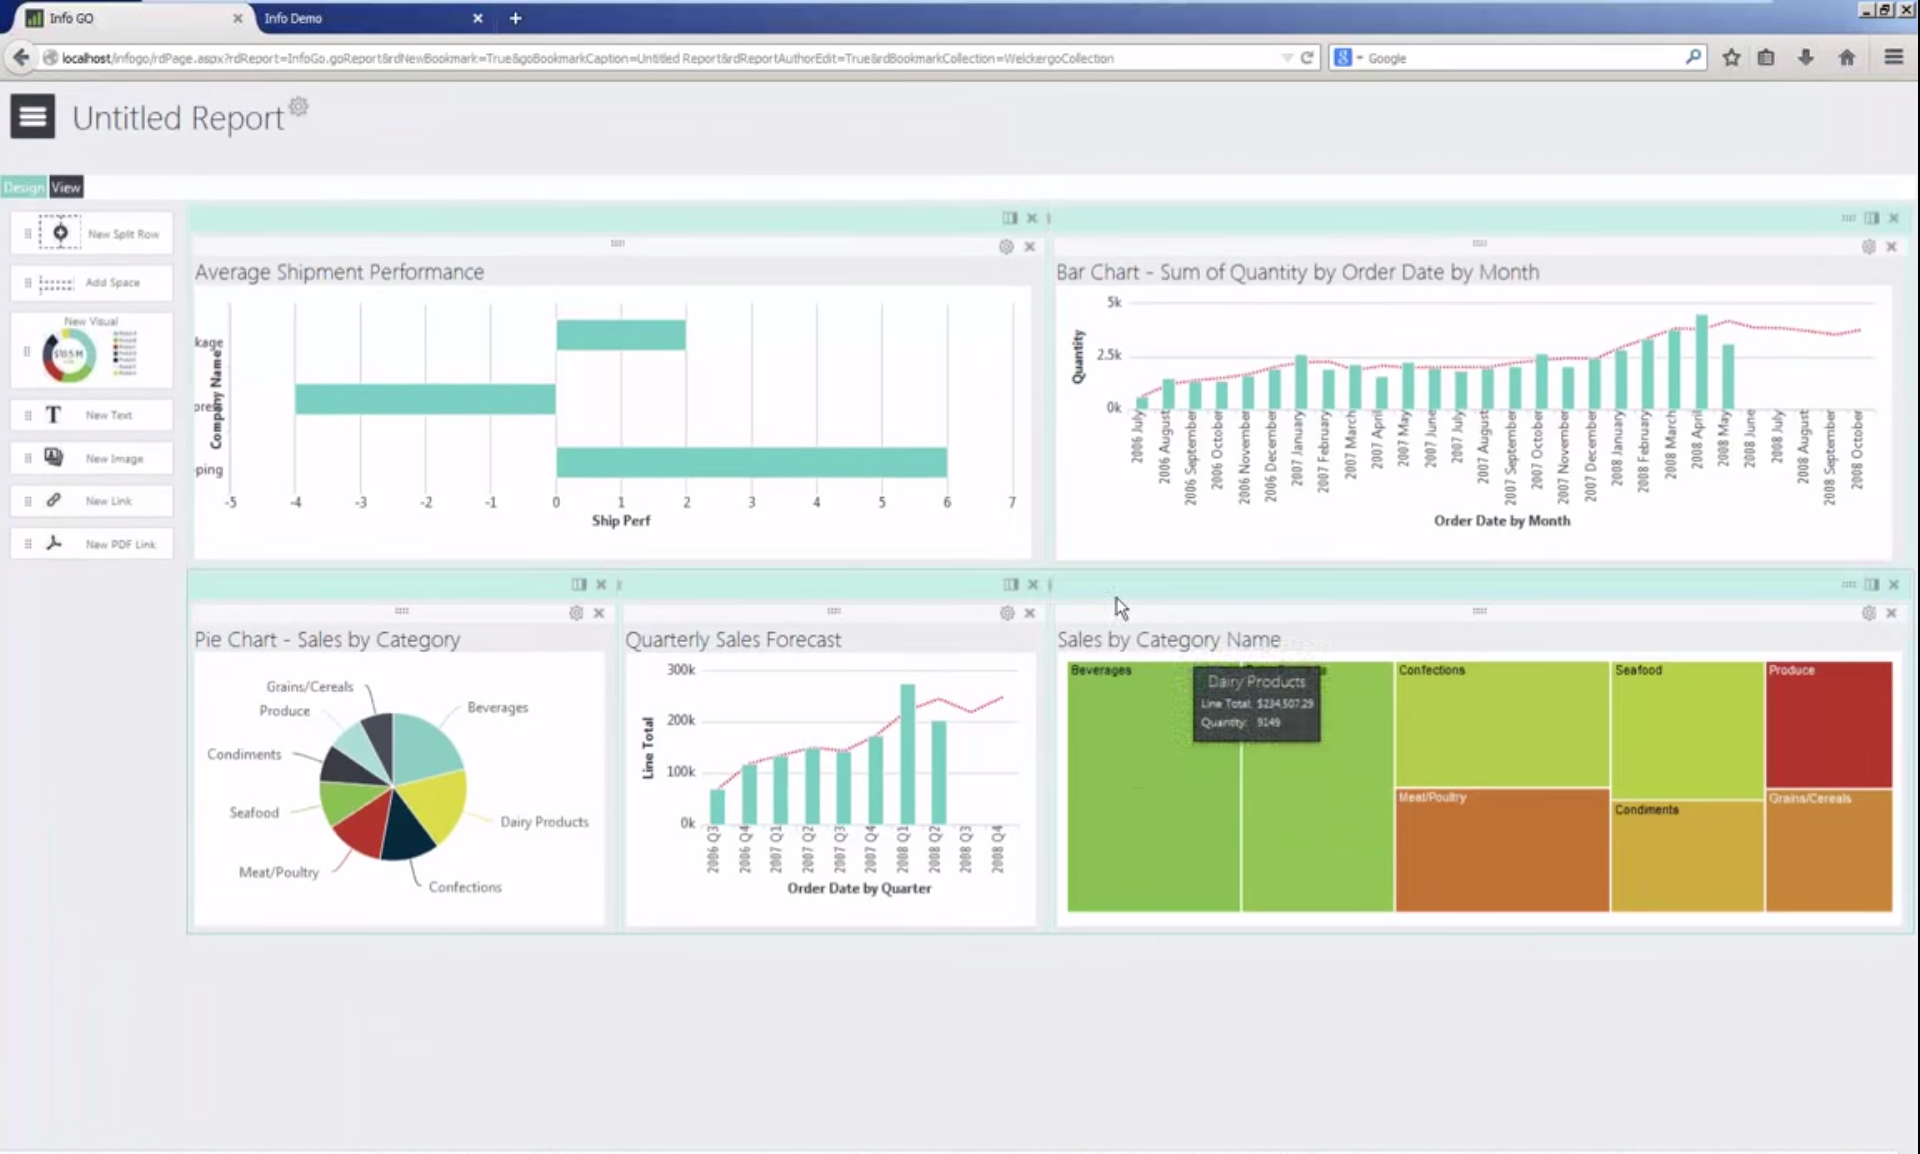Select the New Visual donut chart thumbnail
Image resolution: width=1920 pixels, height=1154 pixels.
coord(69,355)
